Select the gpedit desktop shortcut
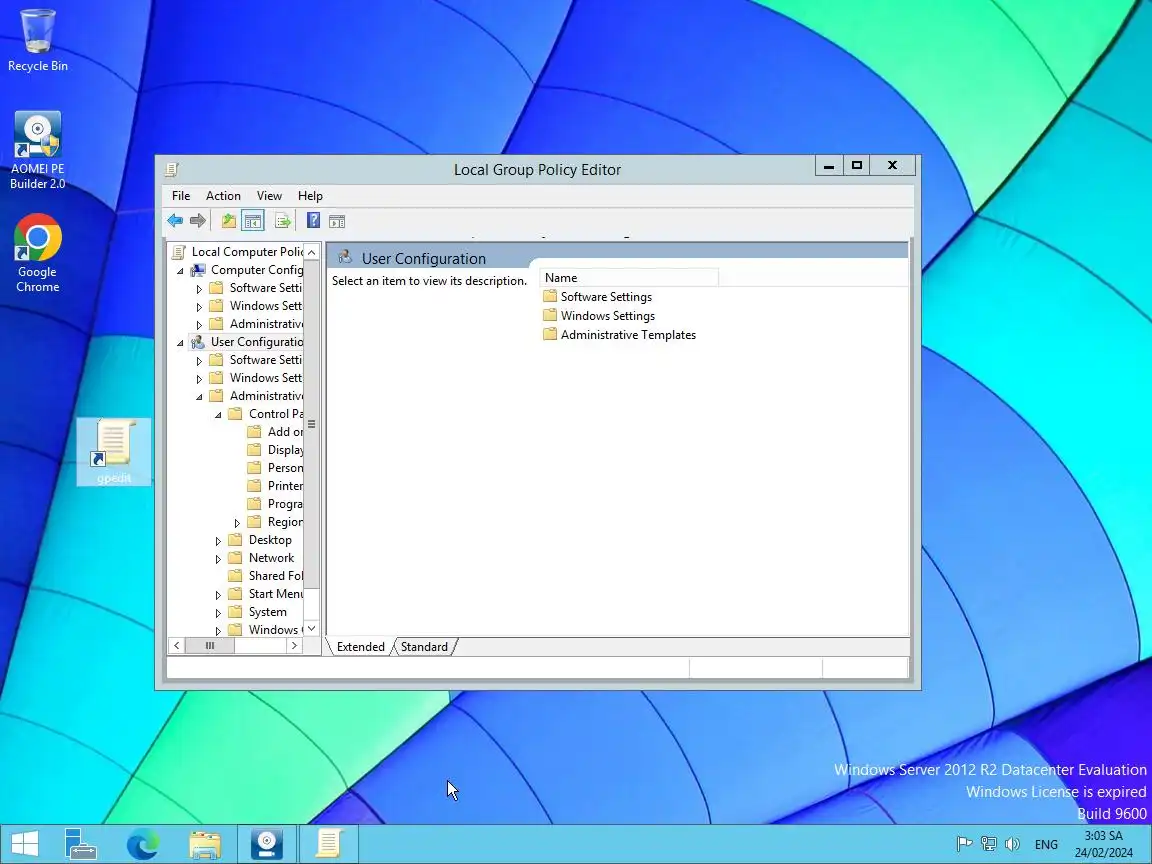Image resolution: width=1152 pixels, height=864 pixels. click(x=114, y=452)
